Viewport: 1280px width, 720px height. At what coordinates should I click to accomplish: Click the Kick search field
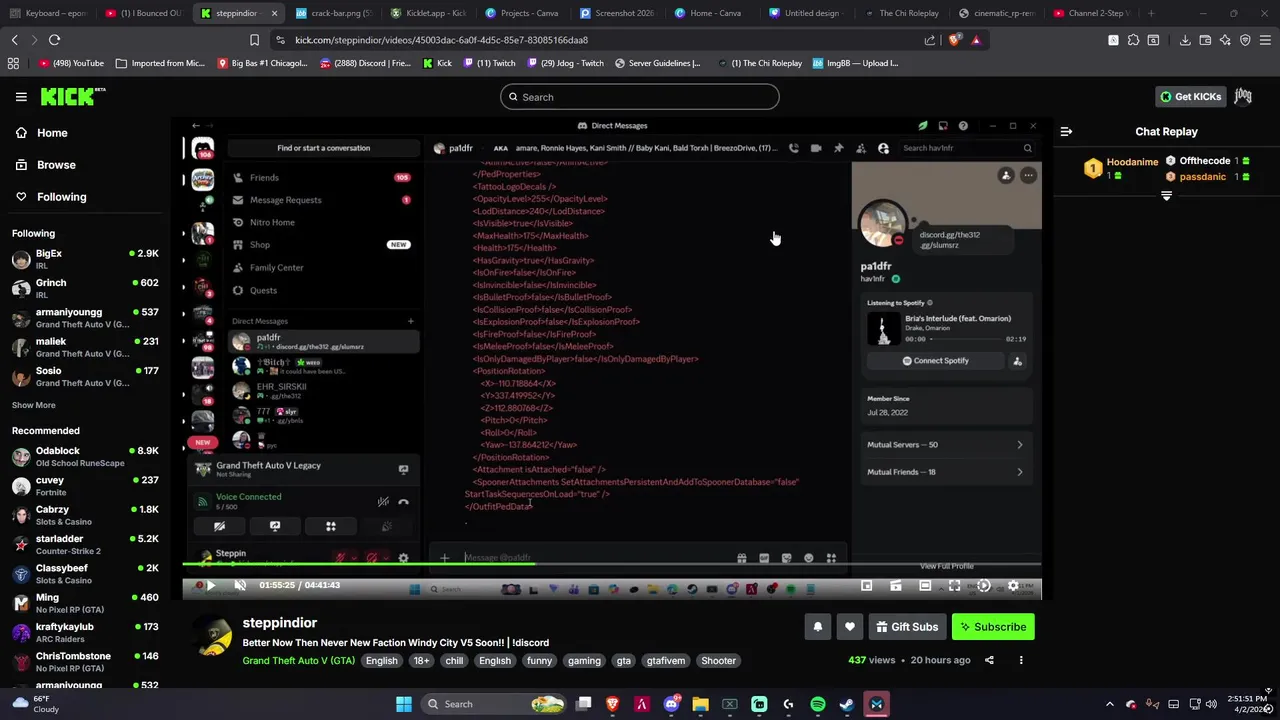[x=640, y=97]
